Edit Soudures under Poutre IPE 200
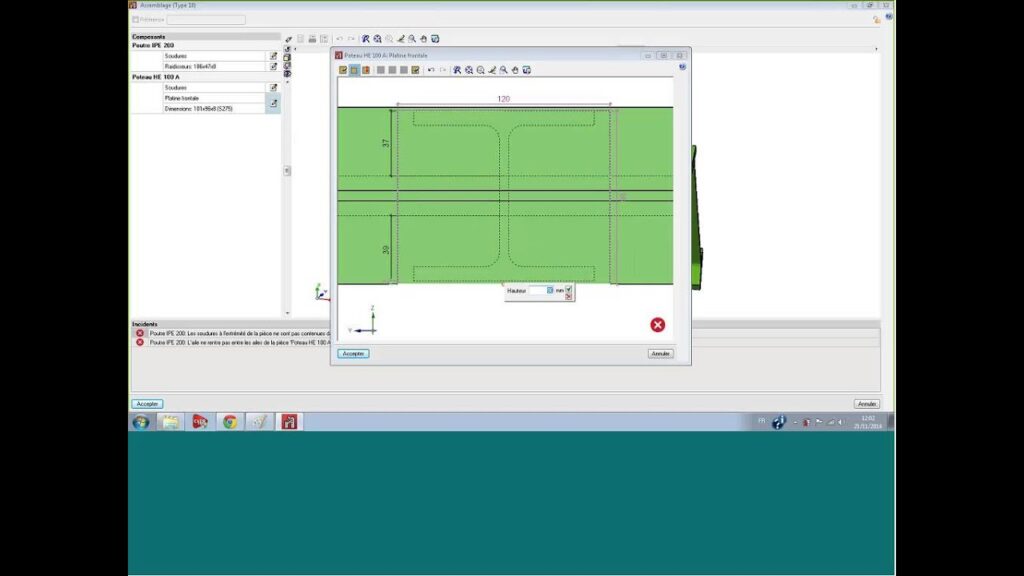Screen dimensions: 1024x576 click(x=273, y=56)
